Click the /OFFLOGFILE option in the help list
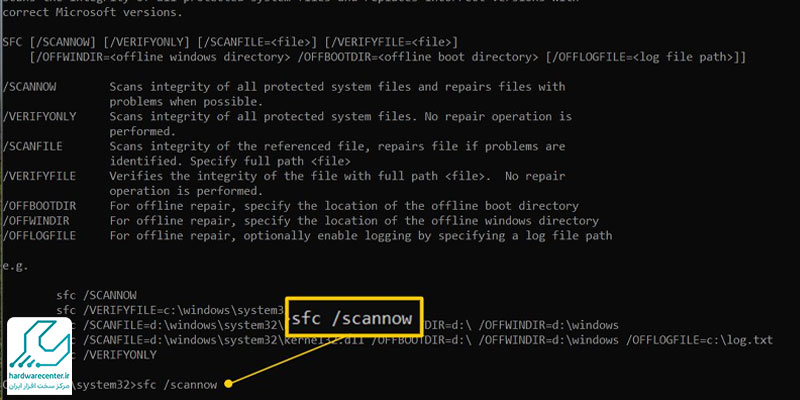 coord(42,235)
